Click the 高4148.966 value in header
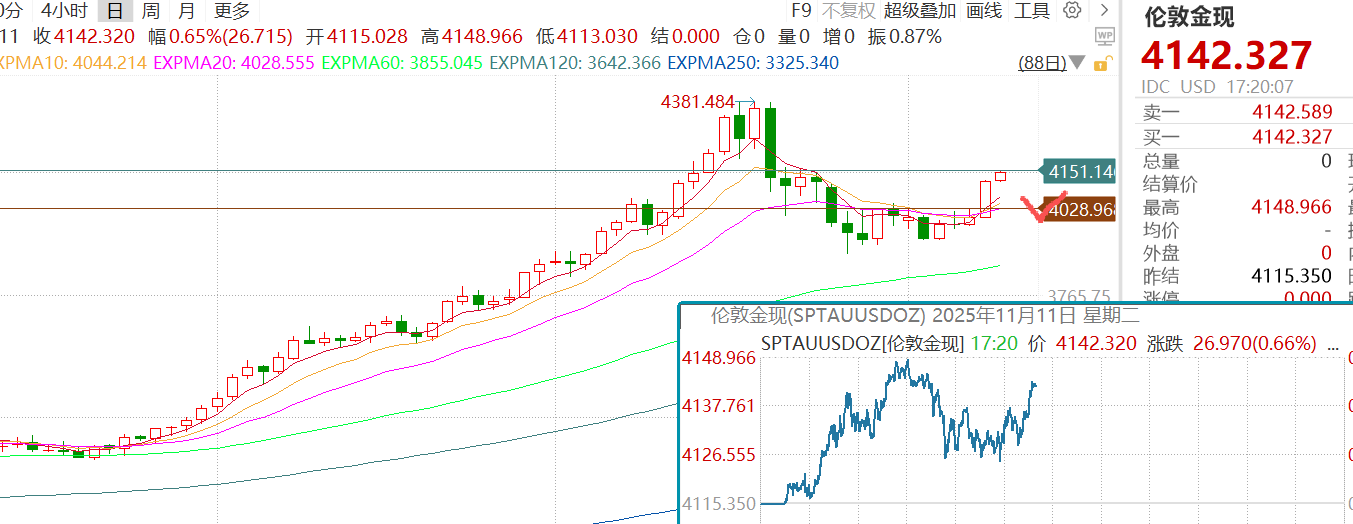Screen dimensions: 1353x524 tap(471, 37)
